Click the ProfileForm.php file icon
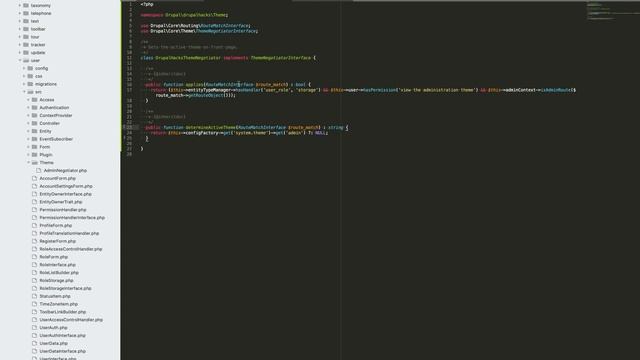 coord(35,225)
